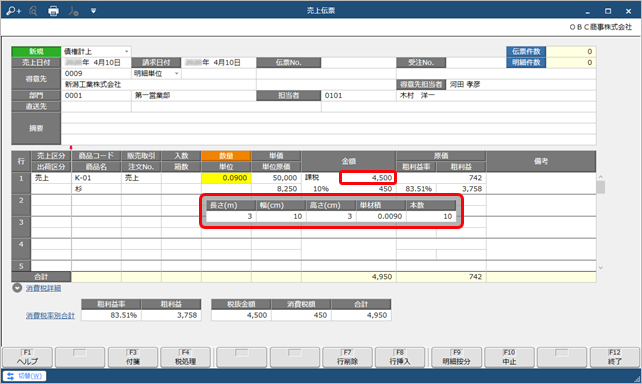Click the F7 行削除 button
642x384 pixels.
[x=347, y=357]
